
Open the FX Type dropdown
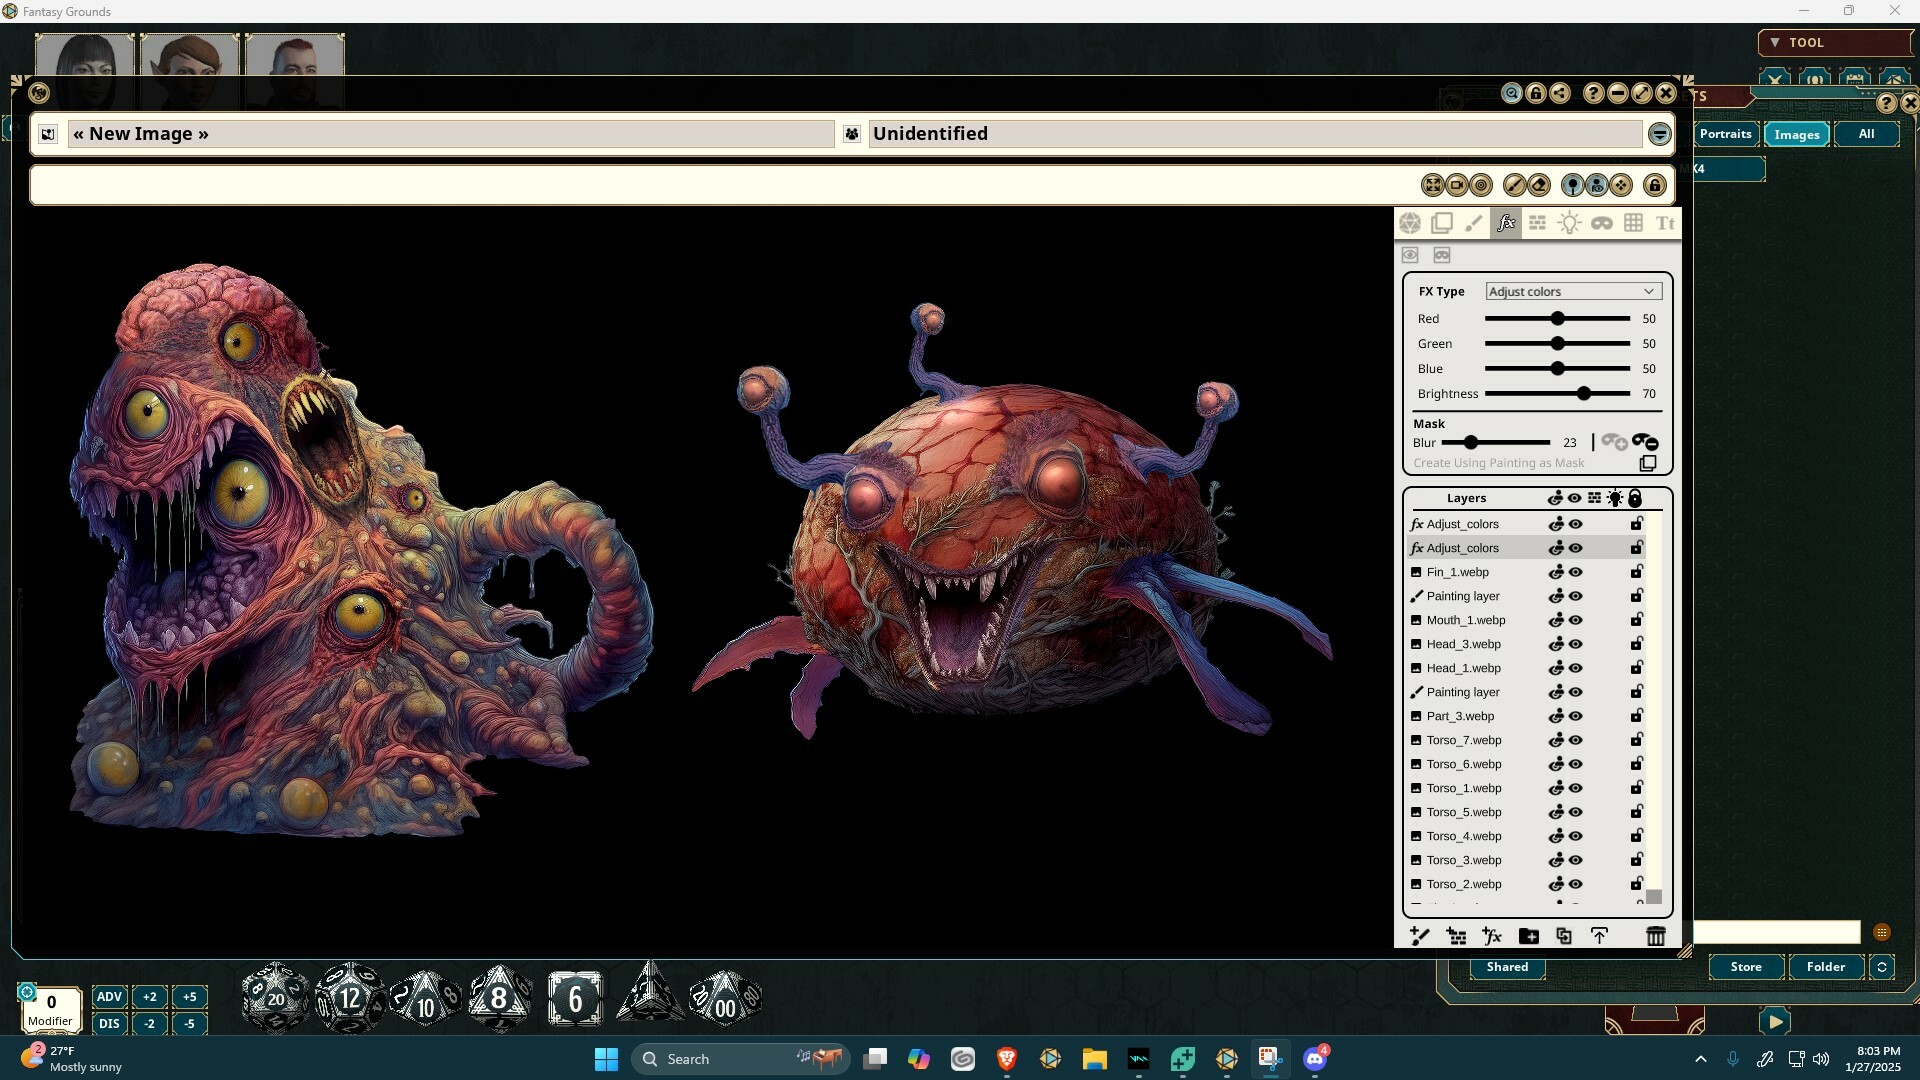[x=1573, y=291]
